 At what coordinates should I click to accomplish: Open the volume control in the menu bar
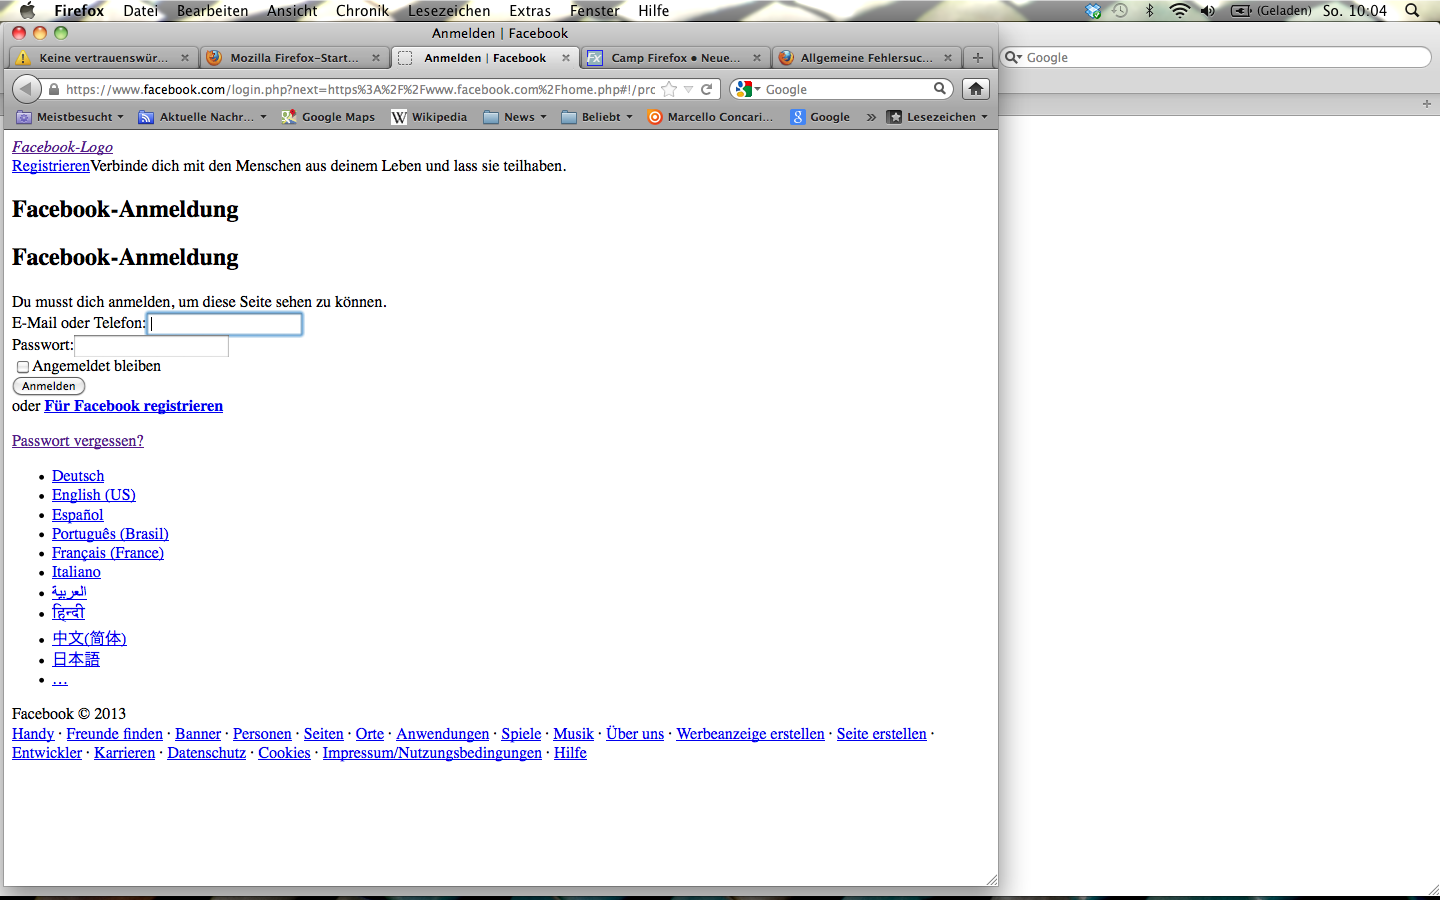pyautogui.click(x=1208, y=11)
